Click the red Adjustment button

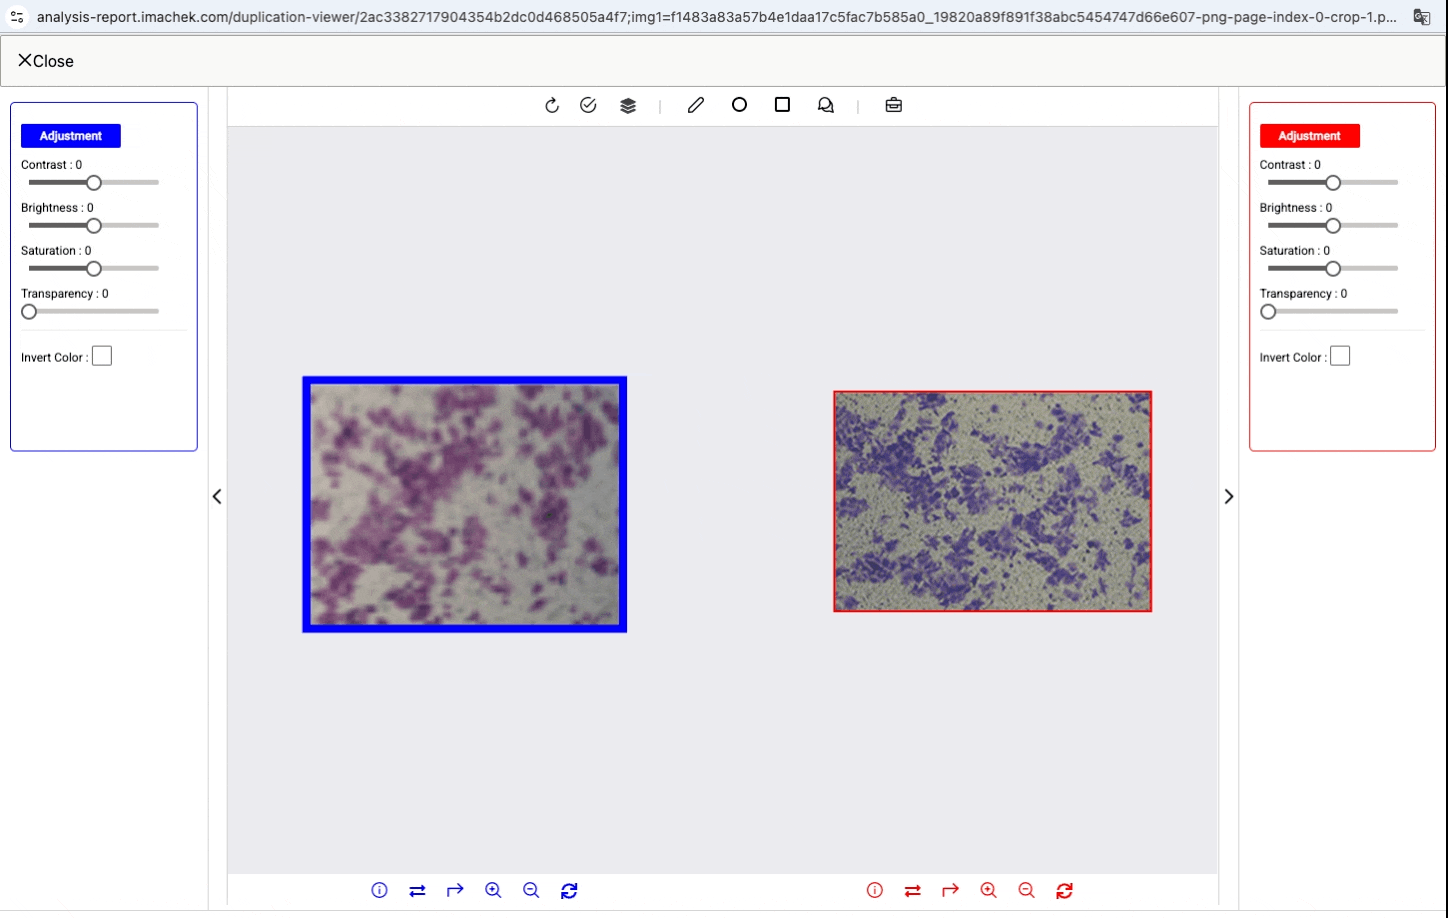1309,136
